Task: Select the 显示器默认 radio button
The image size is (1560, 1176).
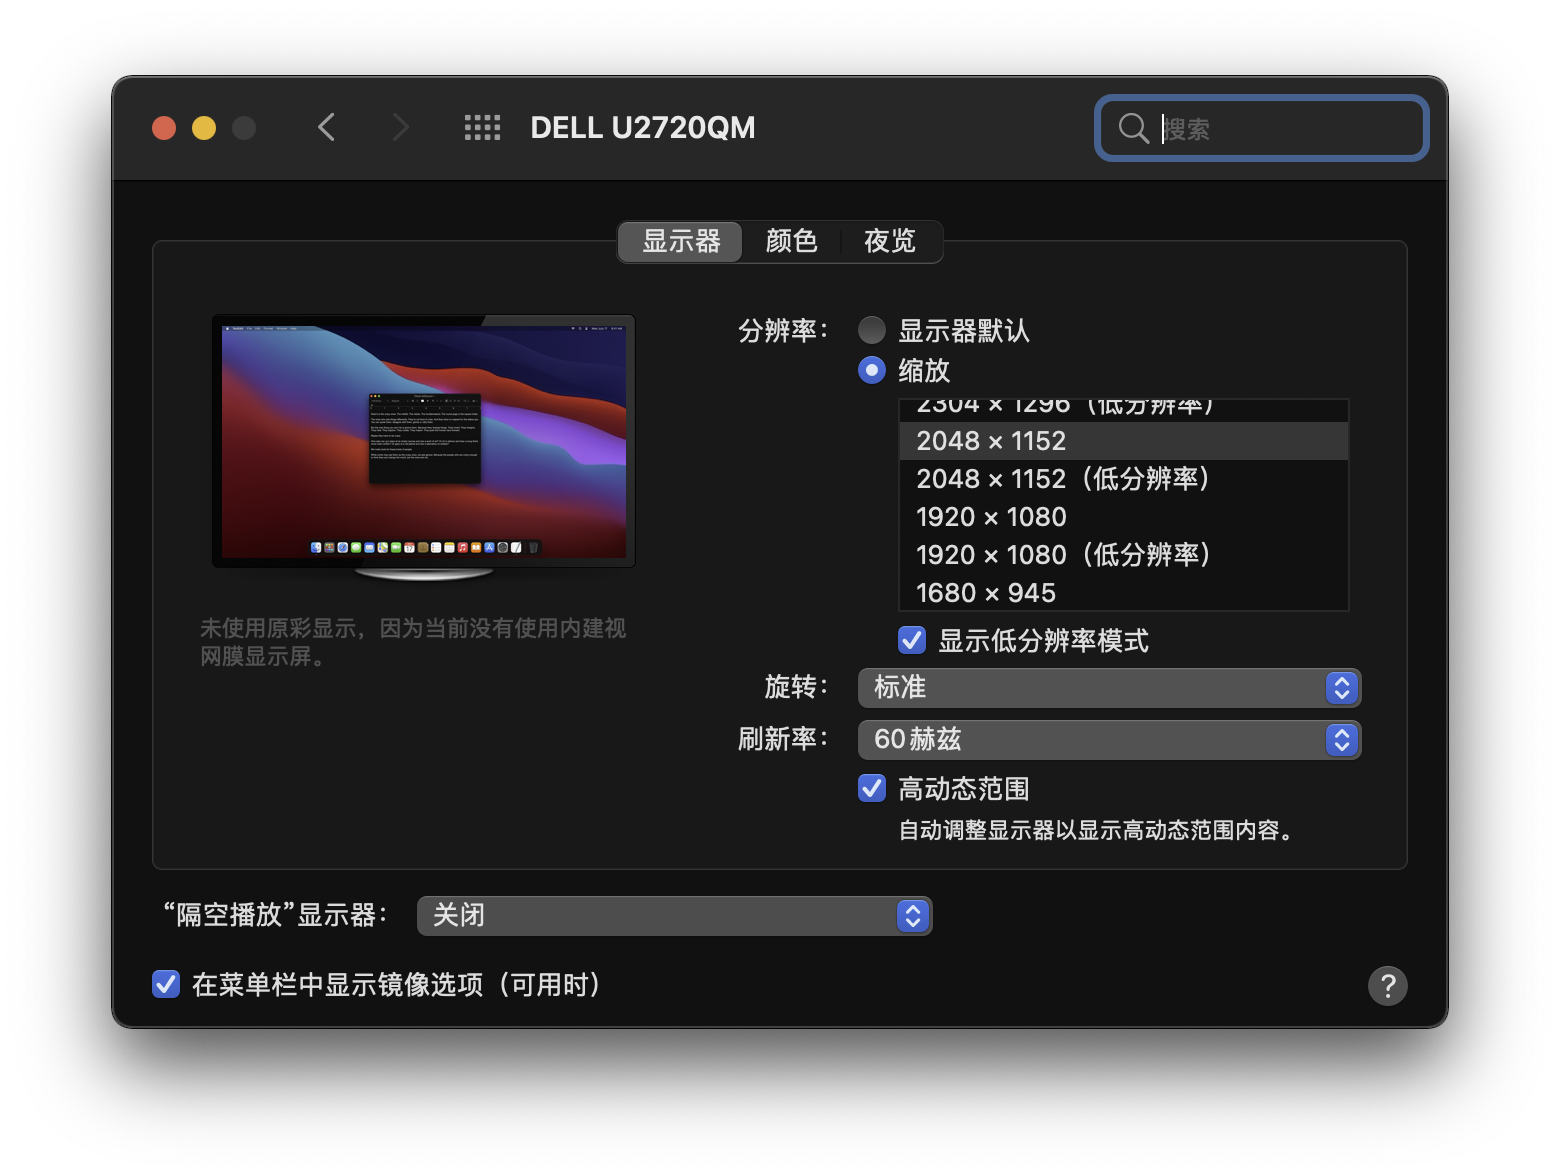Action: point(872,330)
